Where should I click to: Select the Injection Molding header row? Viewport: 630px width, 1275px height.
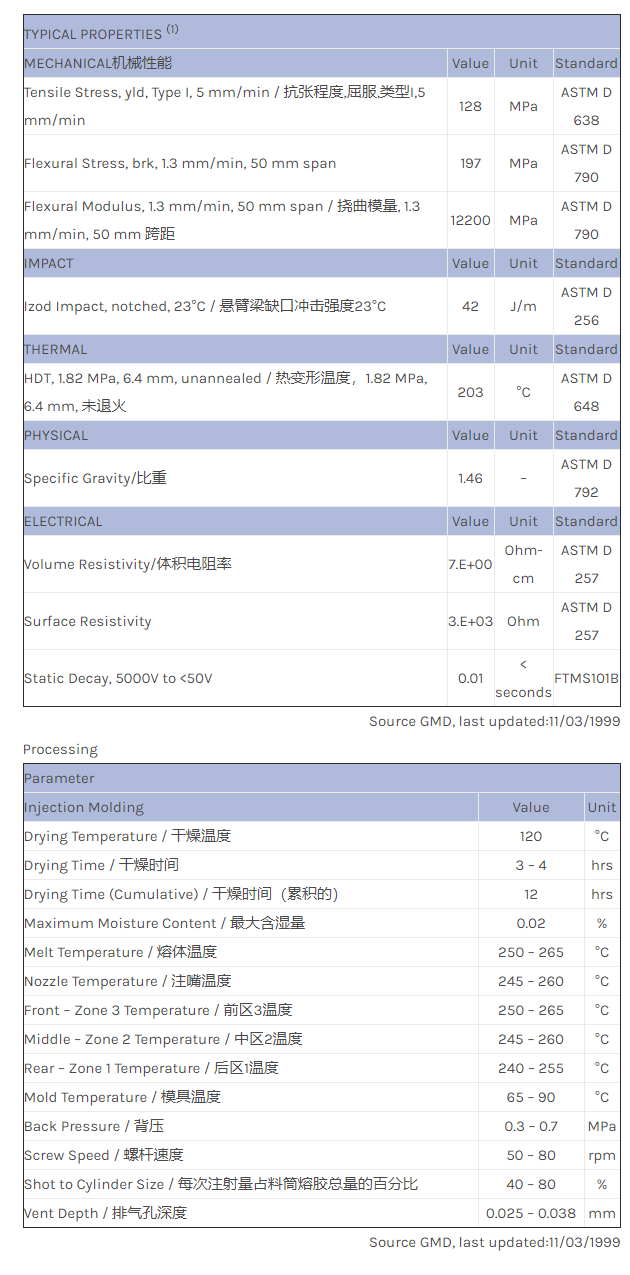(84, 807)
